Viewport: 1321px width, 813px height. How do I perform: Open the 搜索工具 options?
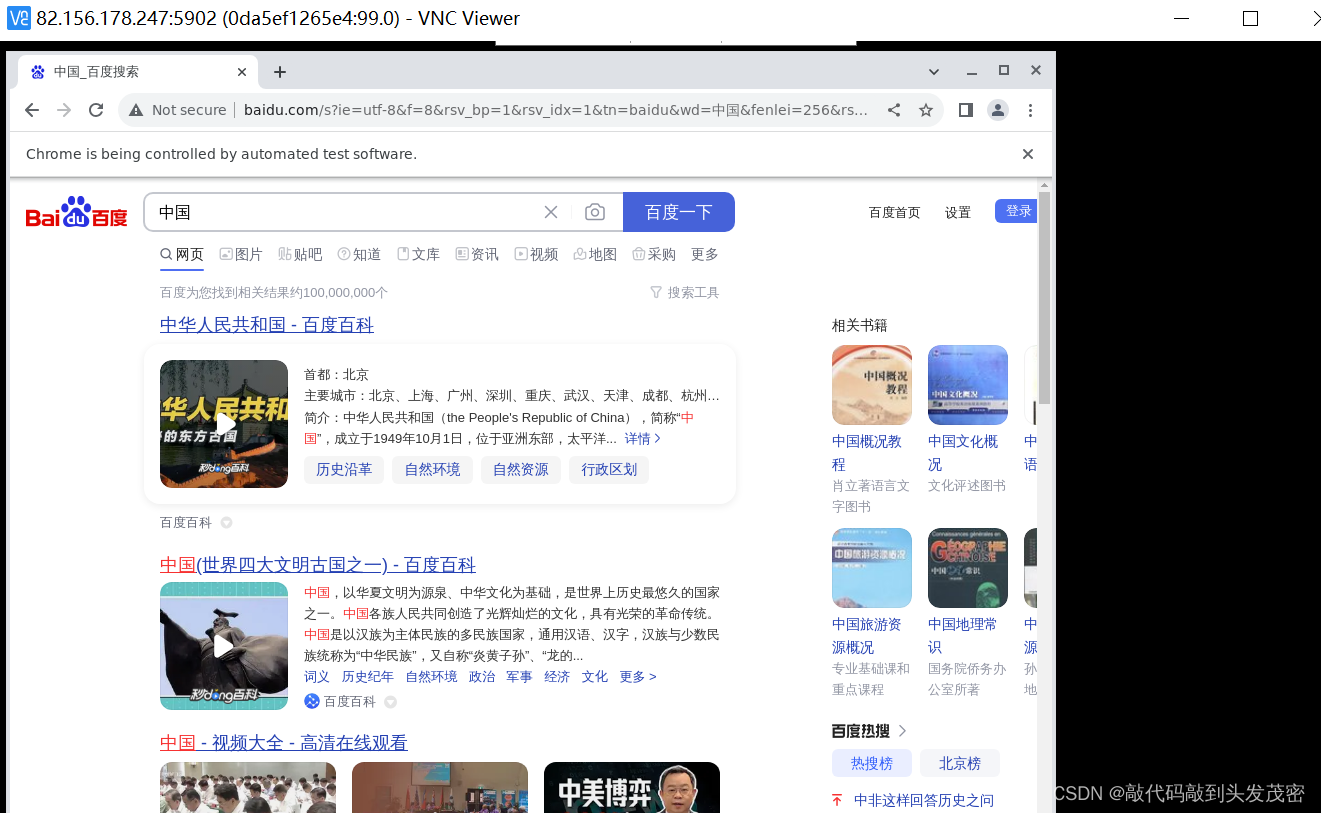[685, 291]
